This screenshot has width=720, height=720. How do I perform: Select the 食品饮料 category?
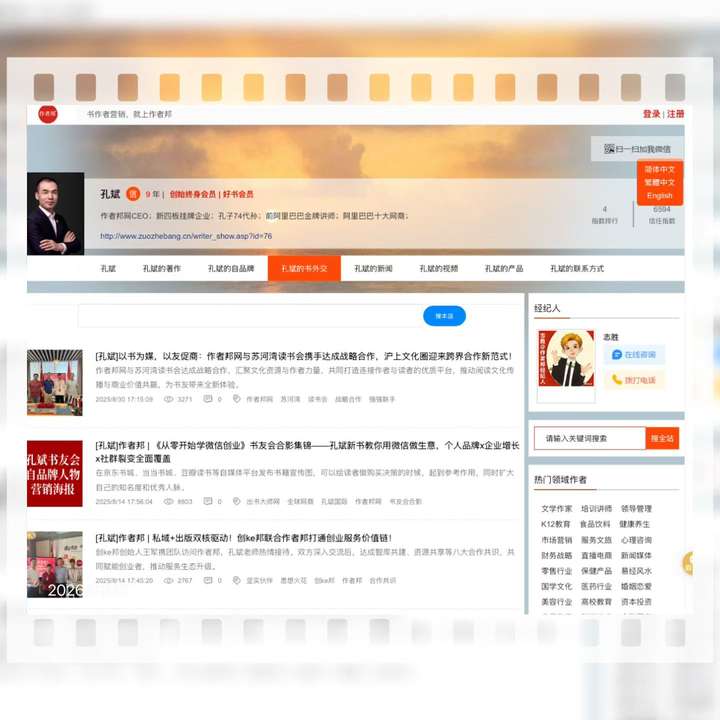(x=595, y=524)
